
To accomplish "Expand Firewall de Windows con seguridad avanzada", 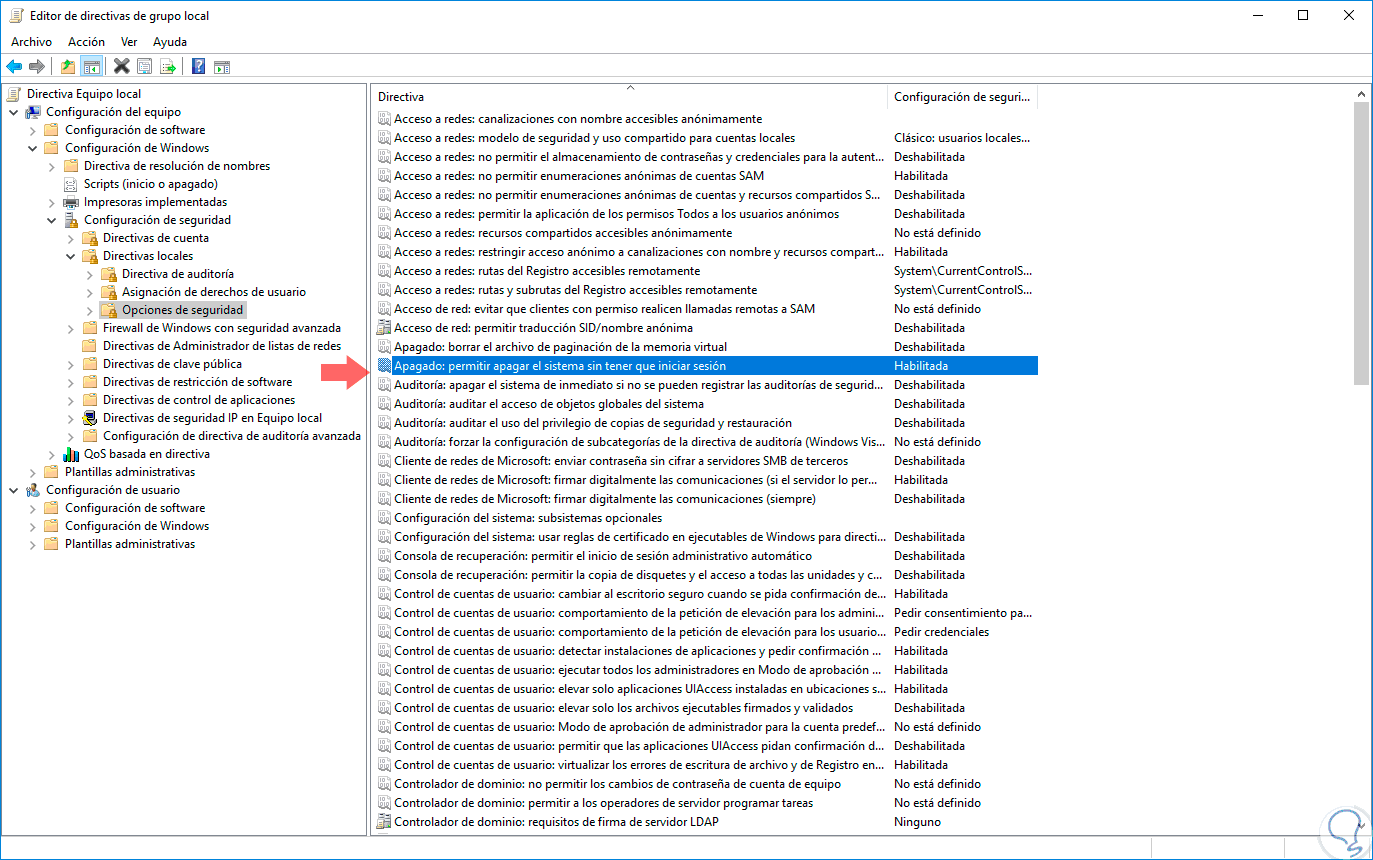I will [71, 328].
